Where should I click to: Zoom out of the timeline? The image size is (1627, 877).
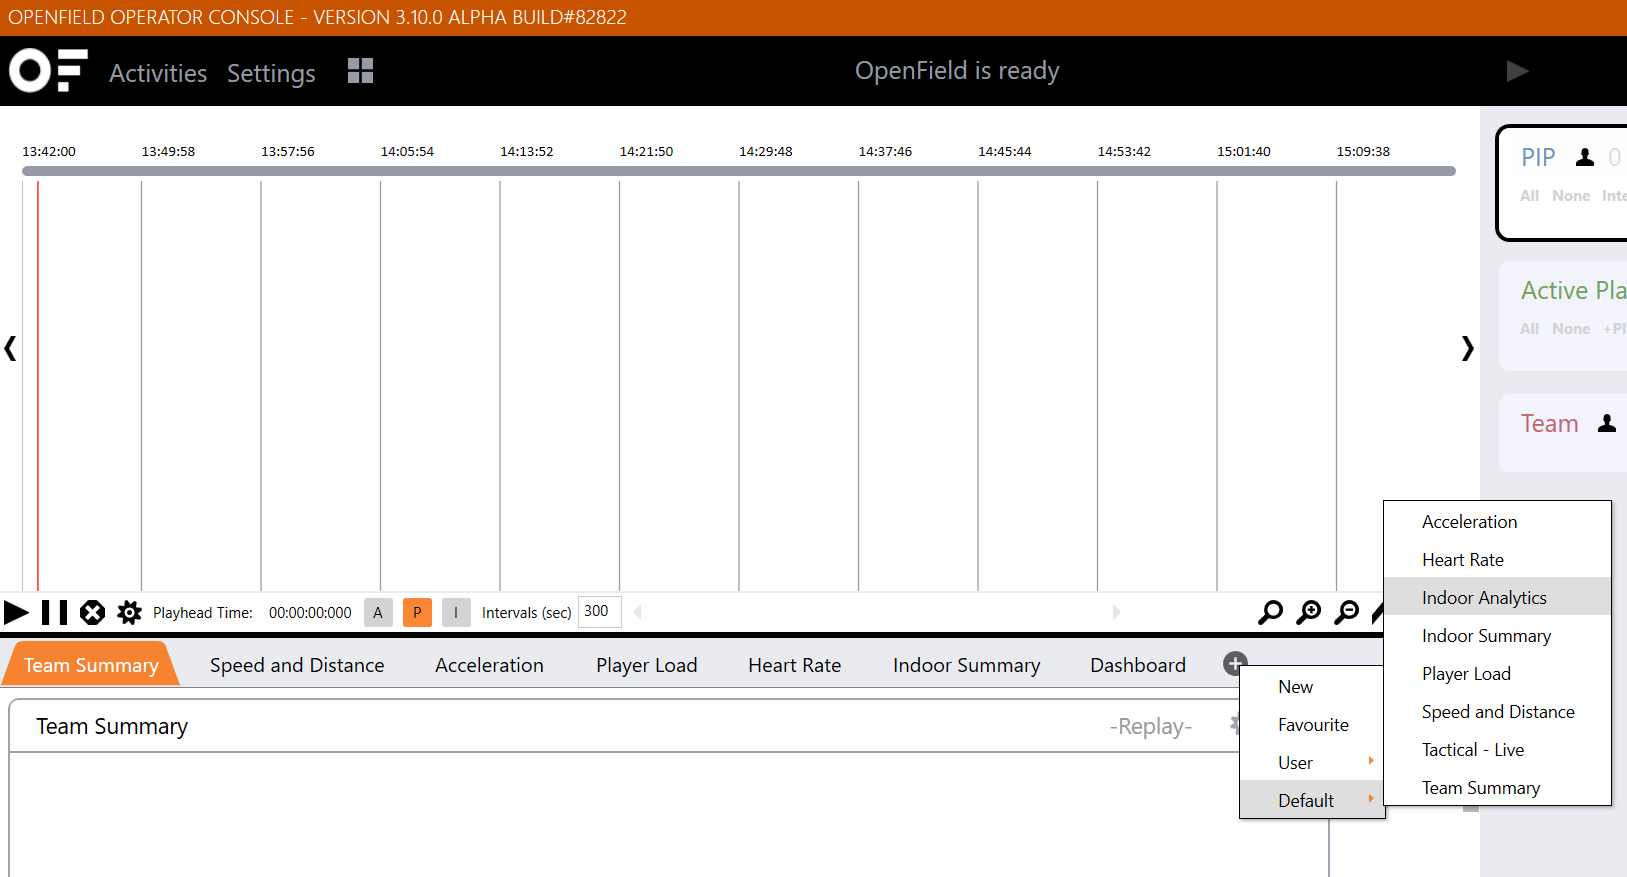[1347, 612]
